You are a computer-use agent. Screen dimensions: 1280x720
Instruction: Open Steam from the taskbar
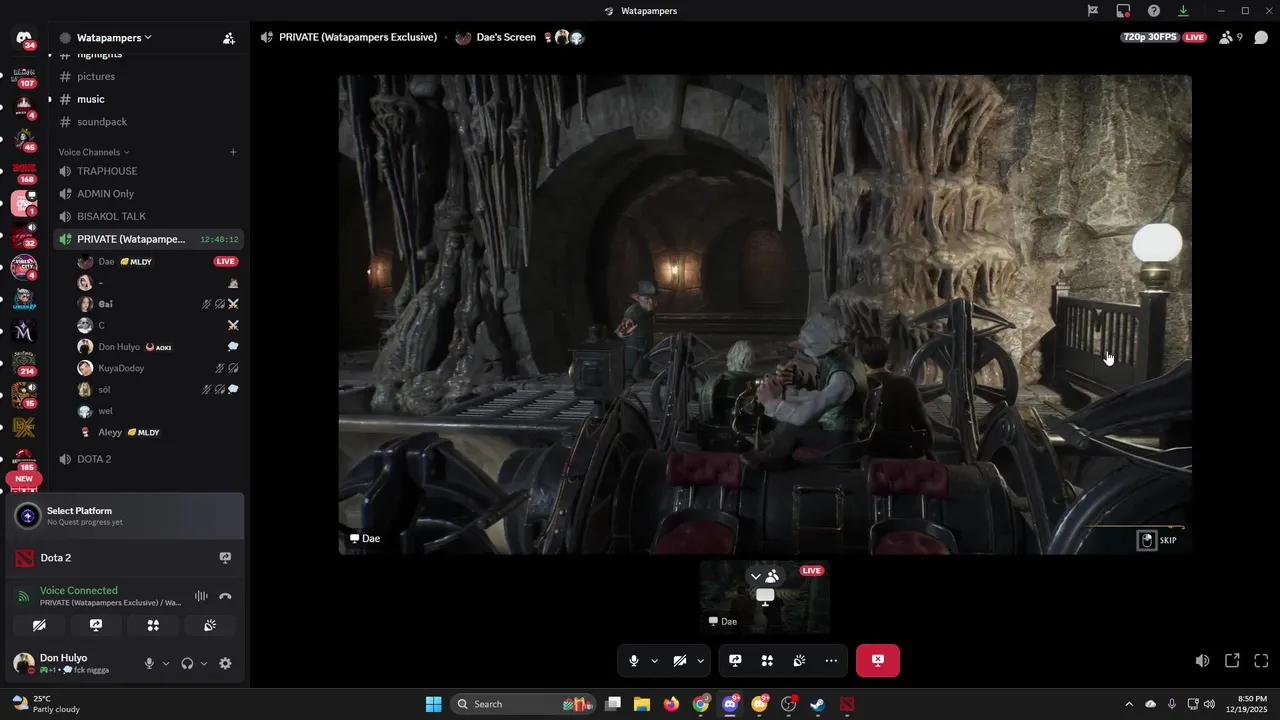[817, 704]
